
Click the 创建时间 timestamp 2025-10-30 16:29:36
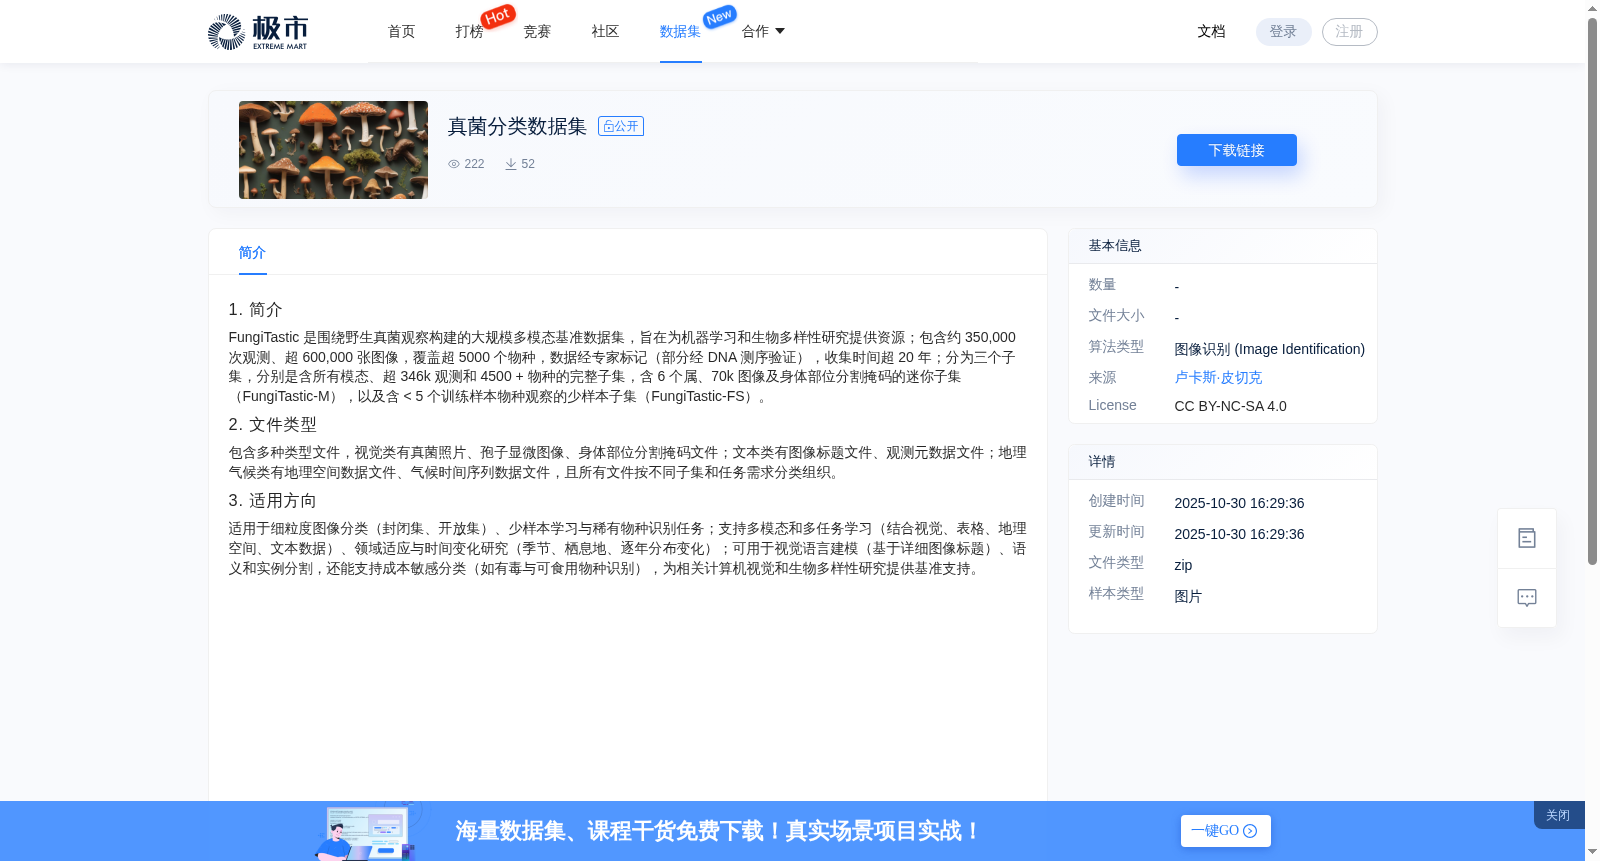[1240, 503]
